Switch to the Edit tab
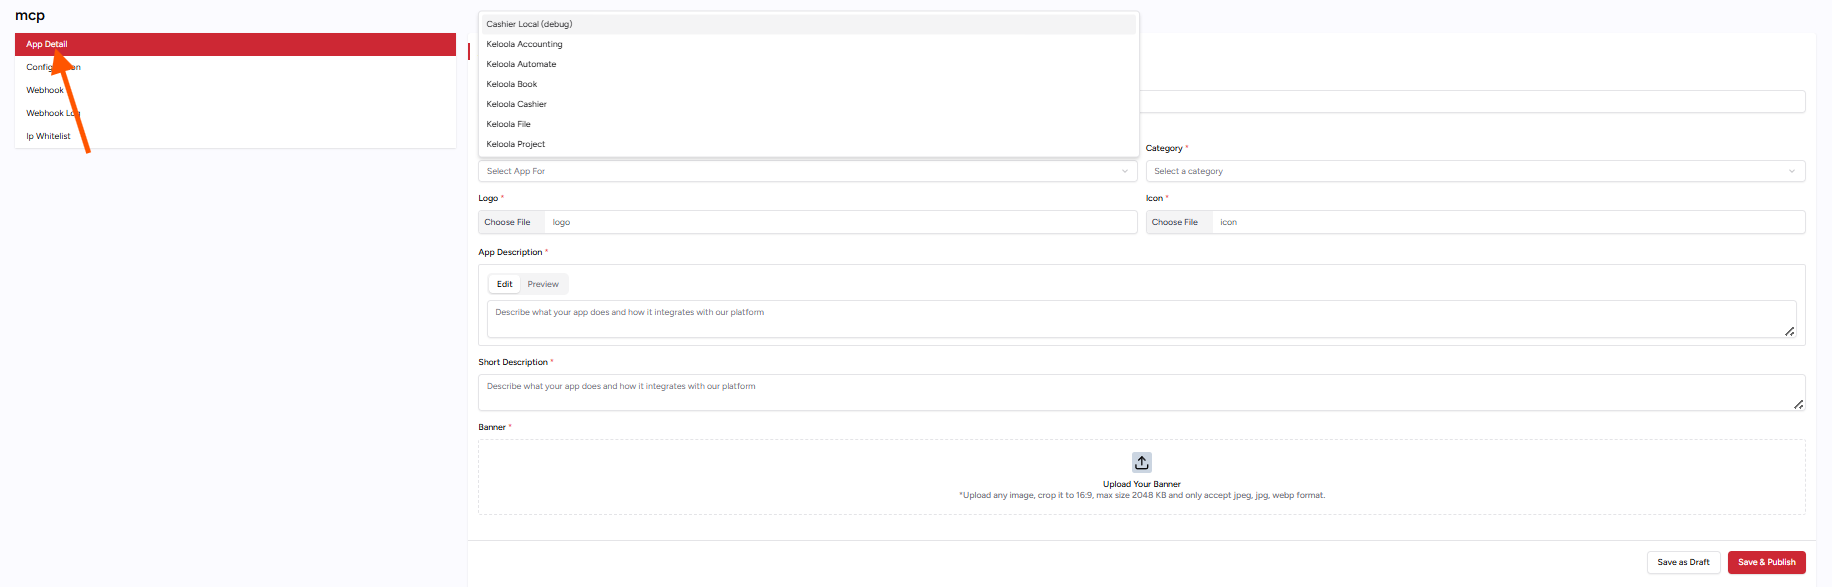 [x=505, y=284]
